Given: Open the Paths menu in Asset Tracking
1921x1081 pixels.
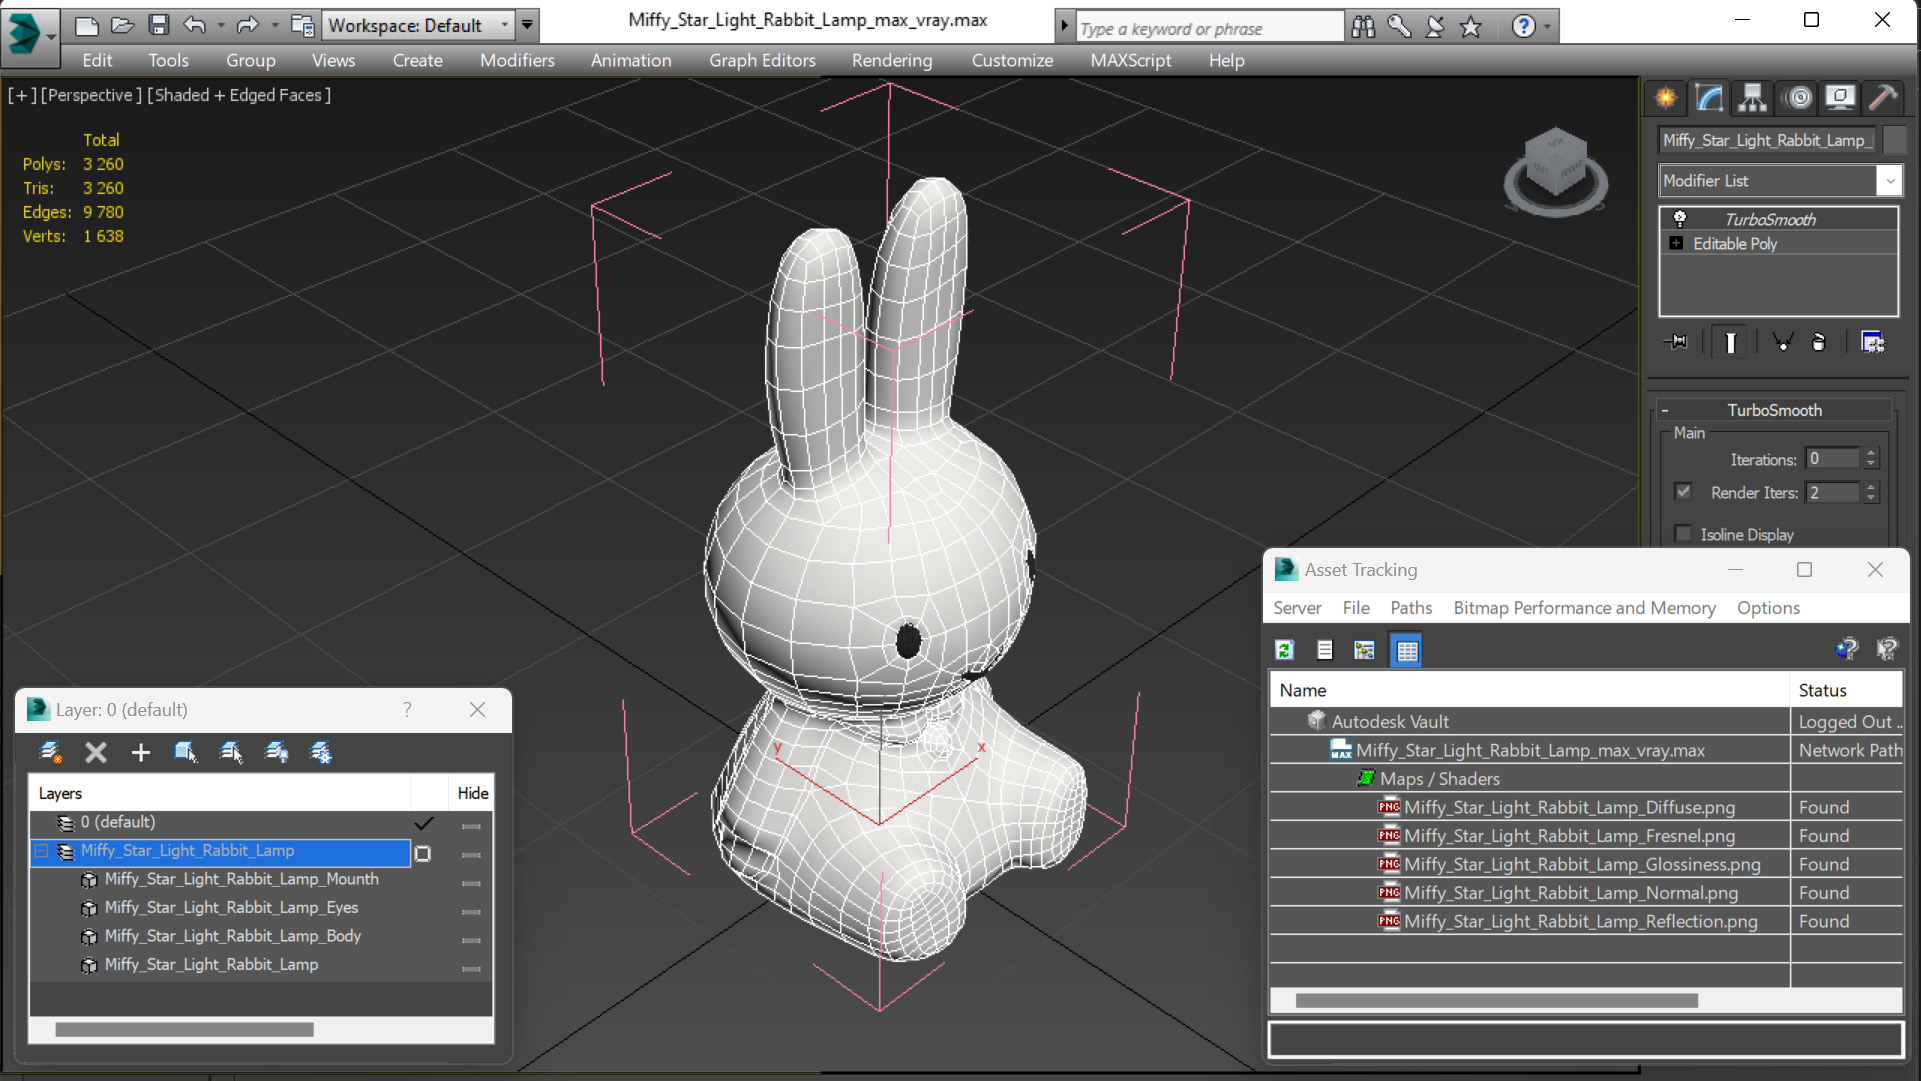Looking at the screenshot, I should click(1410, 608).
